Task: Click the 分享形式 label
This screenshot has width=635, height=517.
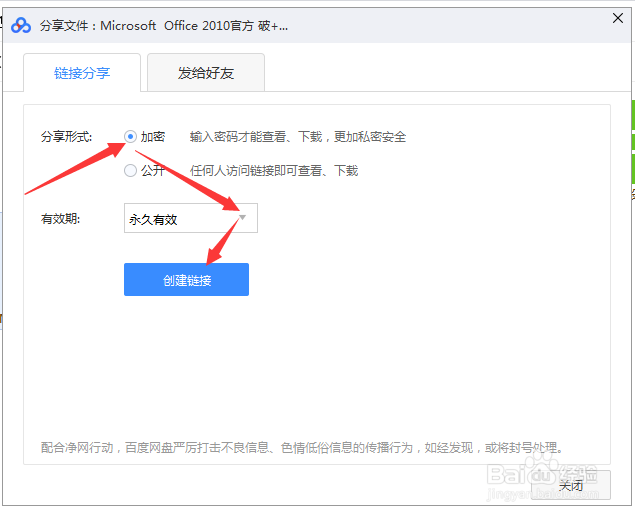Action: click(x=66, y=137)
